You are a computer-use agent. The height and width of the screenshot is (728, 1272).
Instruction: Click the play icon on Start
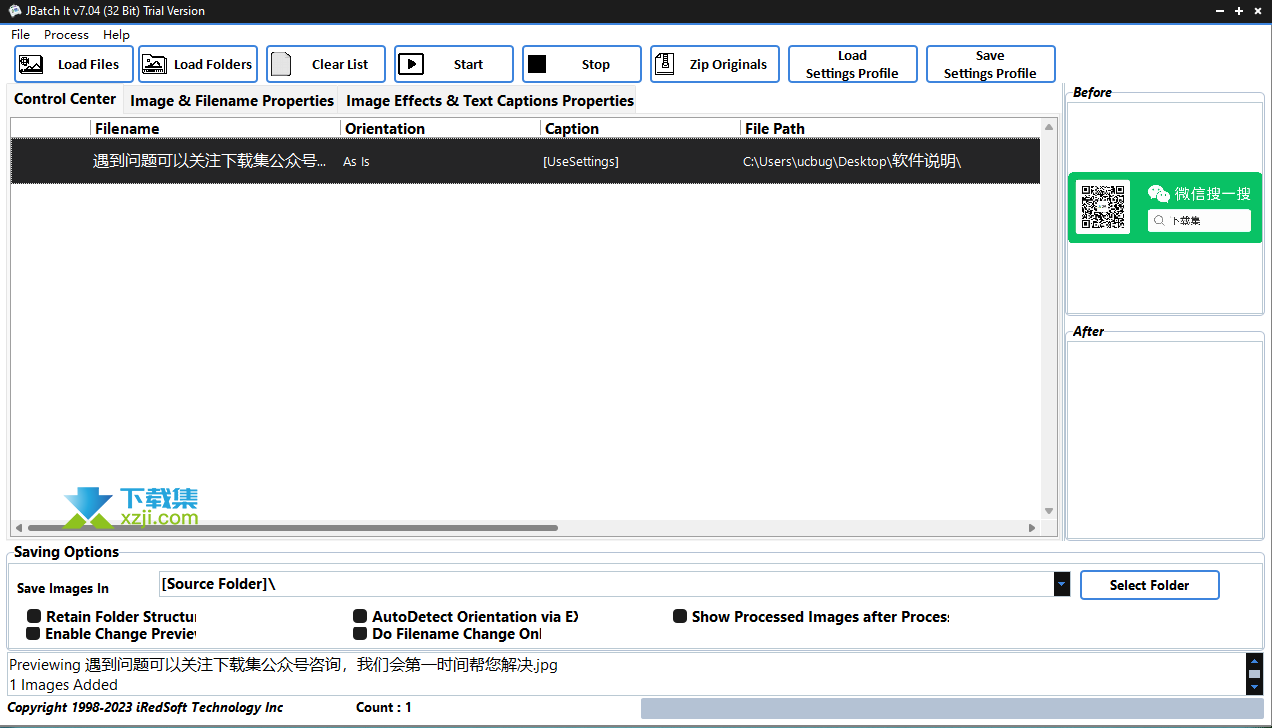[x=410, y=64]
